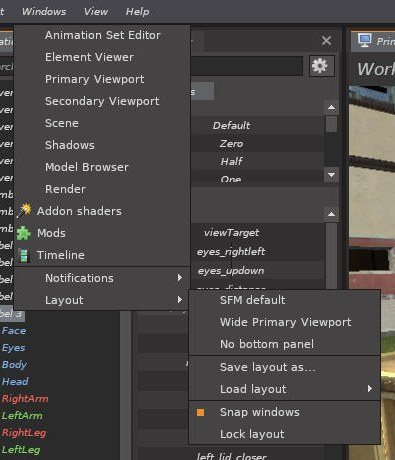Click the gear settings icon
This screenshot has width=395, height=460.
click(322, 66)
